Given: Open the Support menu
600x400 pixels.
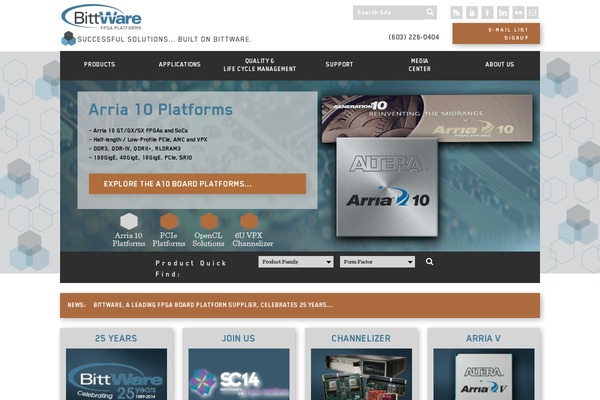Looking at the screenshot, I should [339, 65].
